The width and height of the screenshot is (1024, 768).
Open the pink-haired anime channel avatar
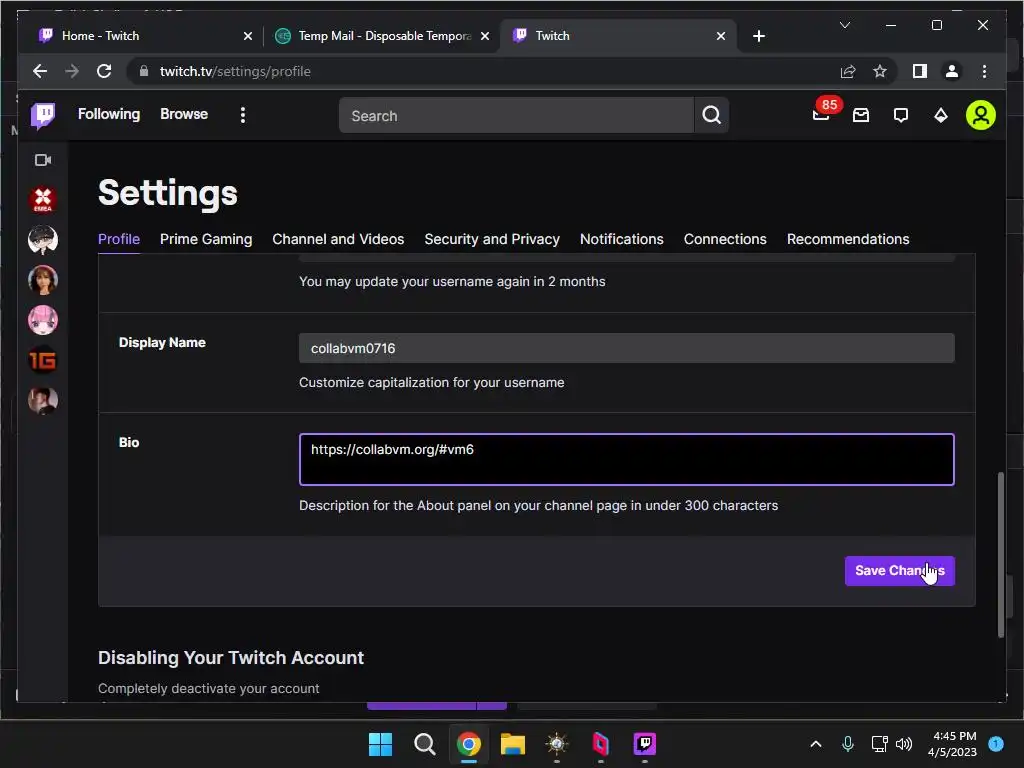click(x=43, y=320)
